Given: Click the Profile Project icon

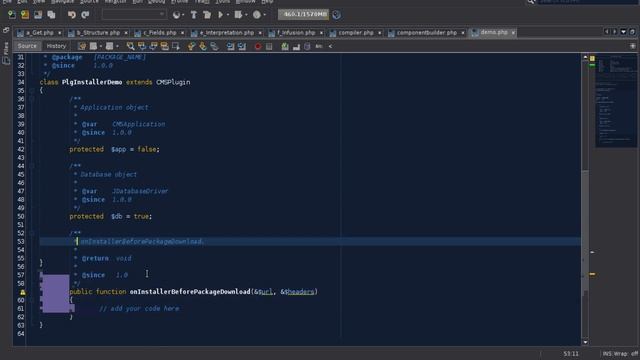Looking at the screenshot, I should pyautogui.click(x=257, y=15).
